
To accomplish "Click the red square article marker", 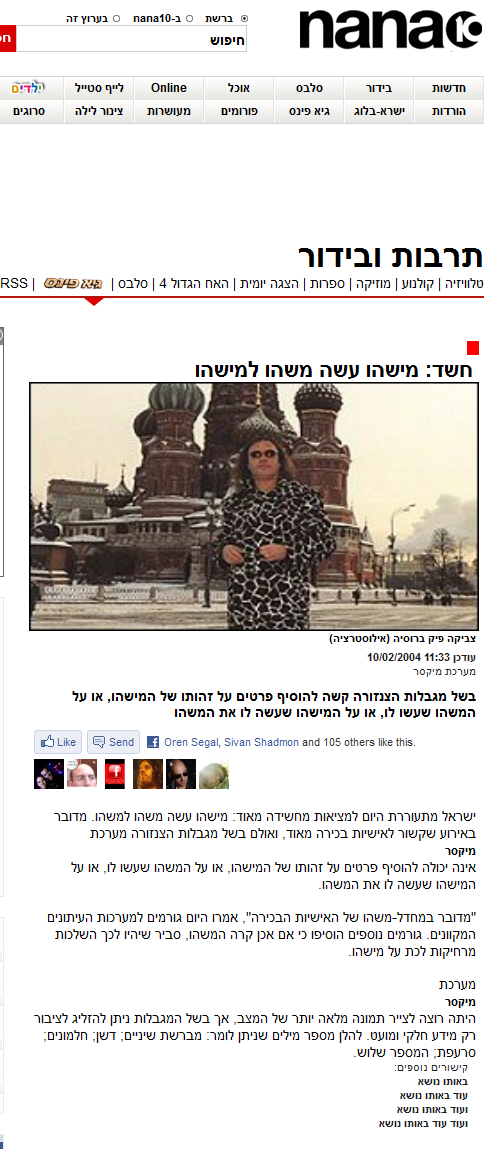I will tap(472, 348).
